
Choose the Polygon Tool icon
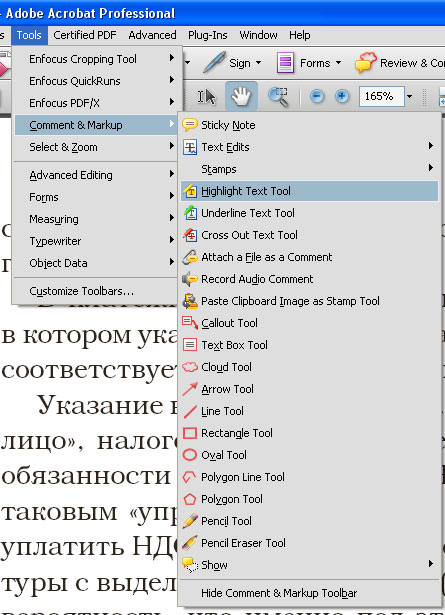coord(190,499)
